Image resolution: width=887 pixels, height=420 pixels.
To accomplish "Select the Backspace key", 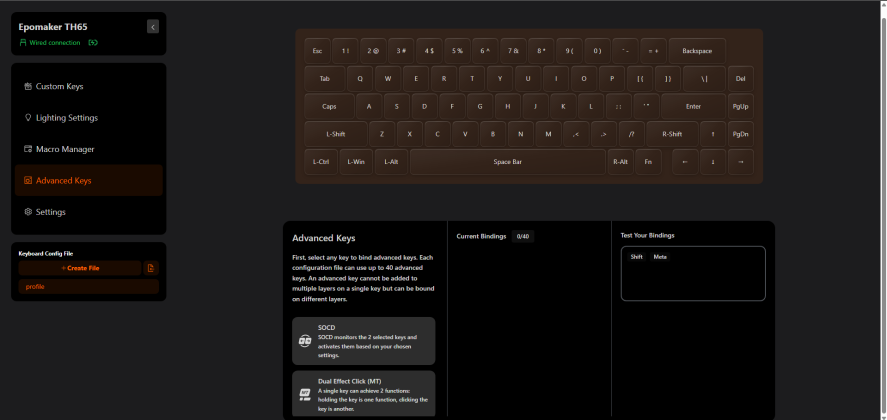I will [x=697, y=51].
